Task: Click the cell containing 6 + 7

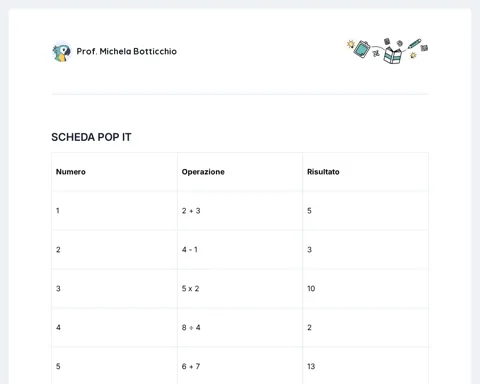Action: (240, 366)
